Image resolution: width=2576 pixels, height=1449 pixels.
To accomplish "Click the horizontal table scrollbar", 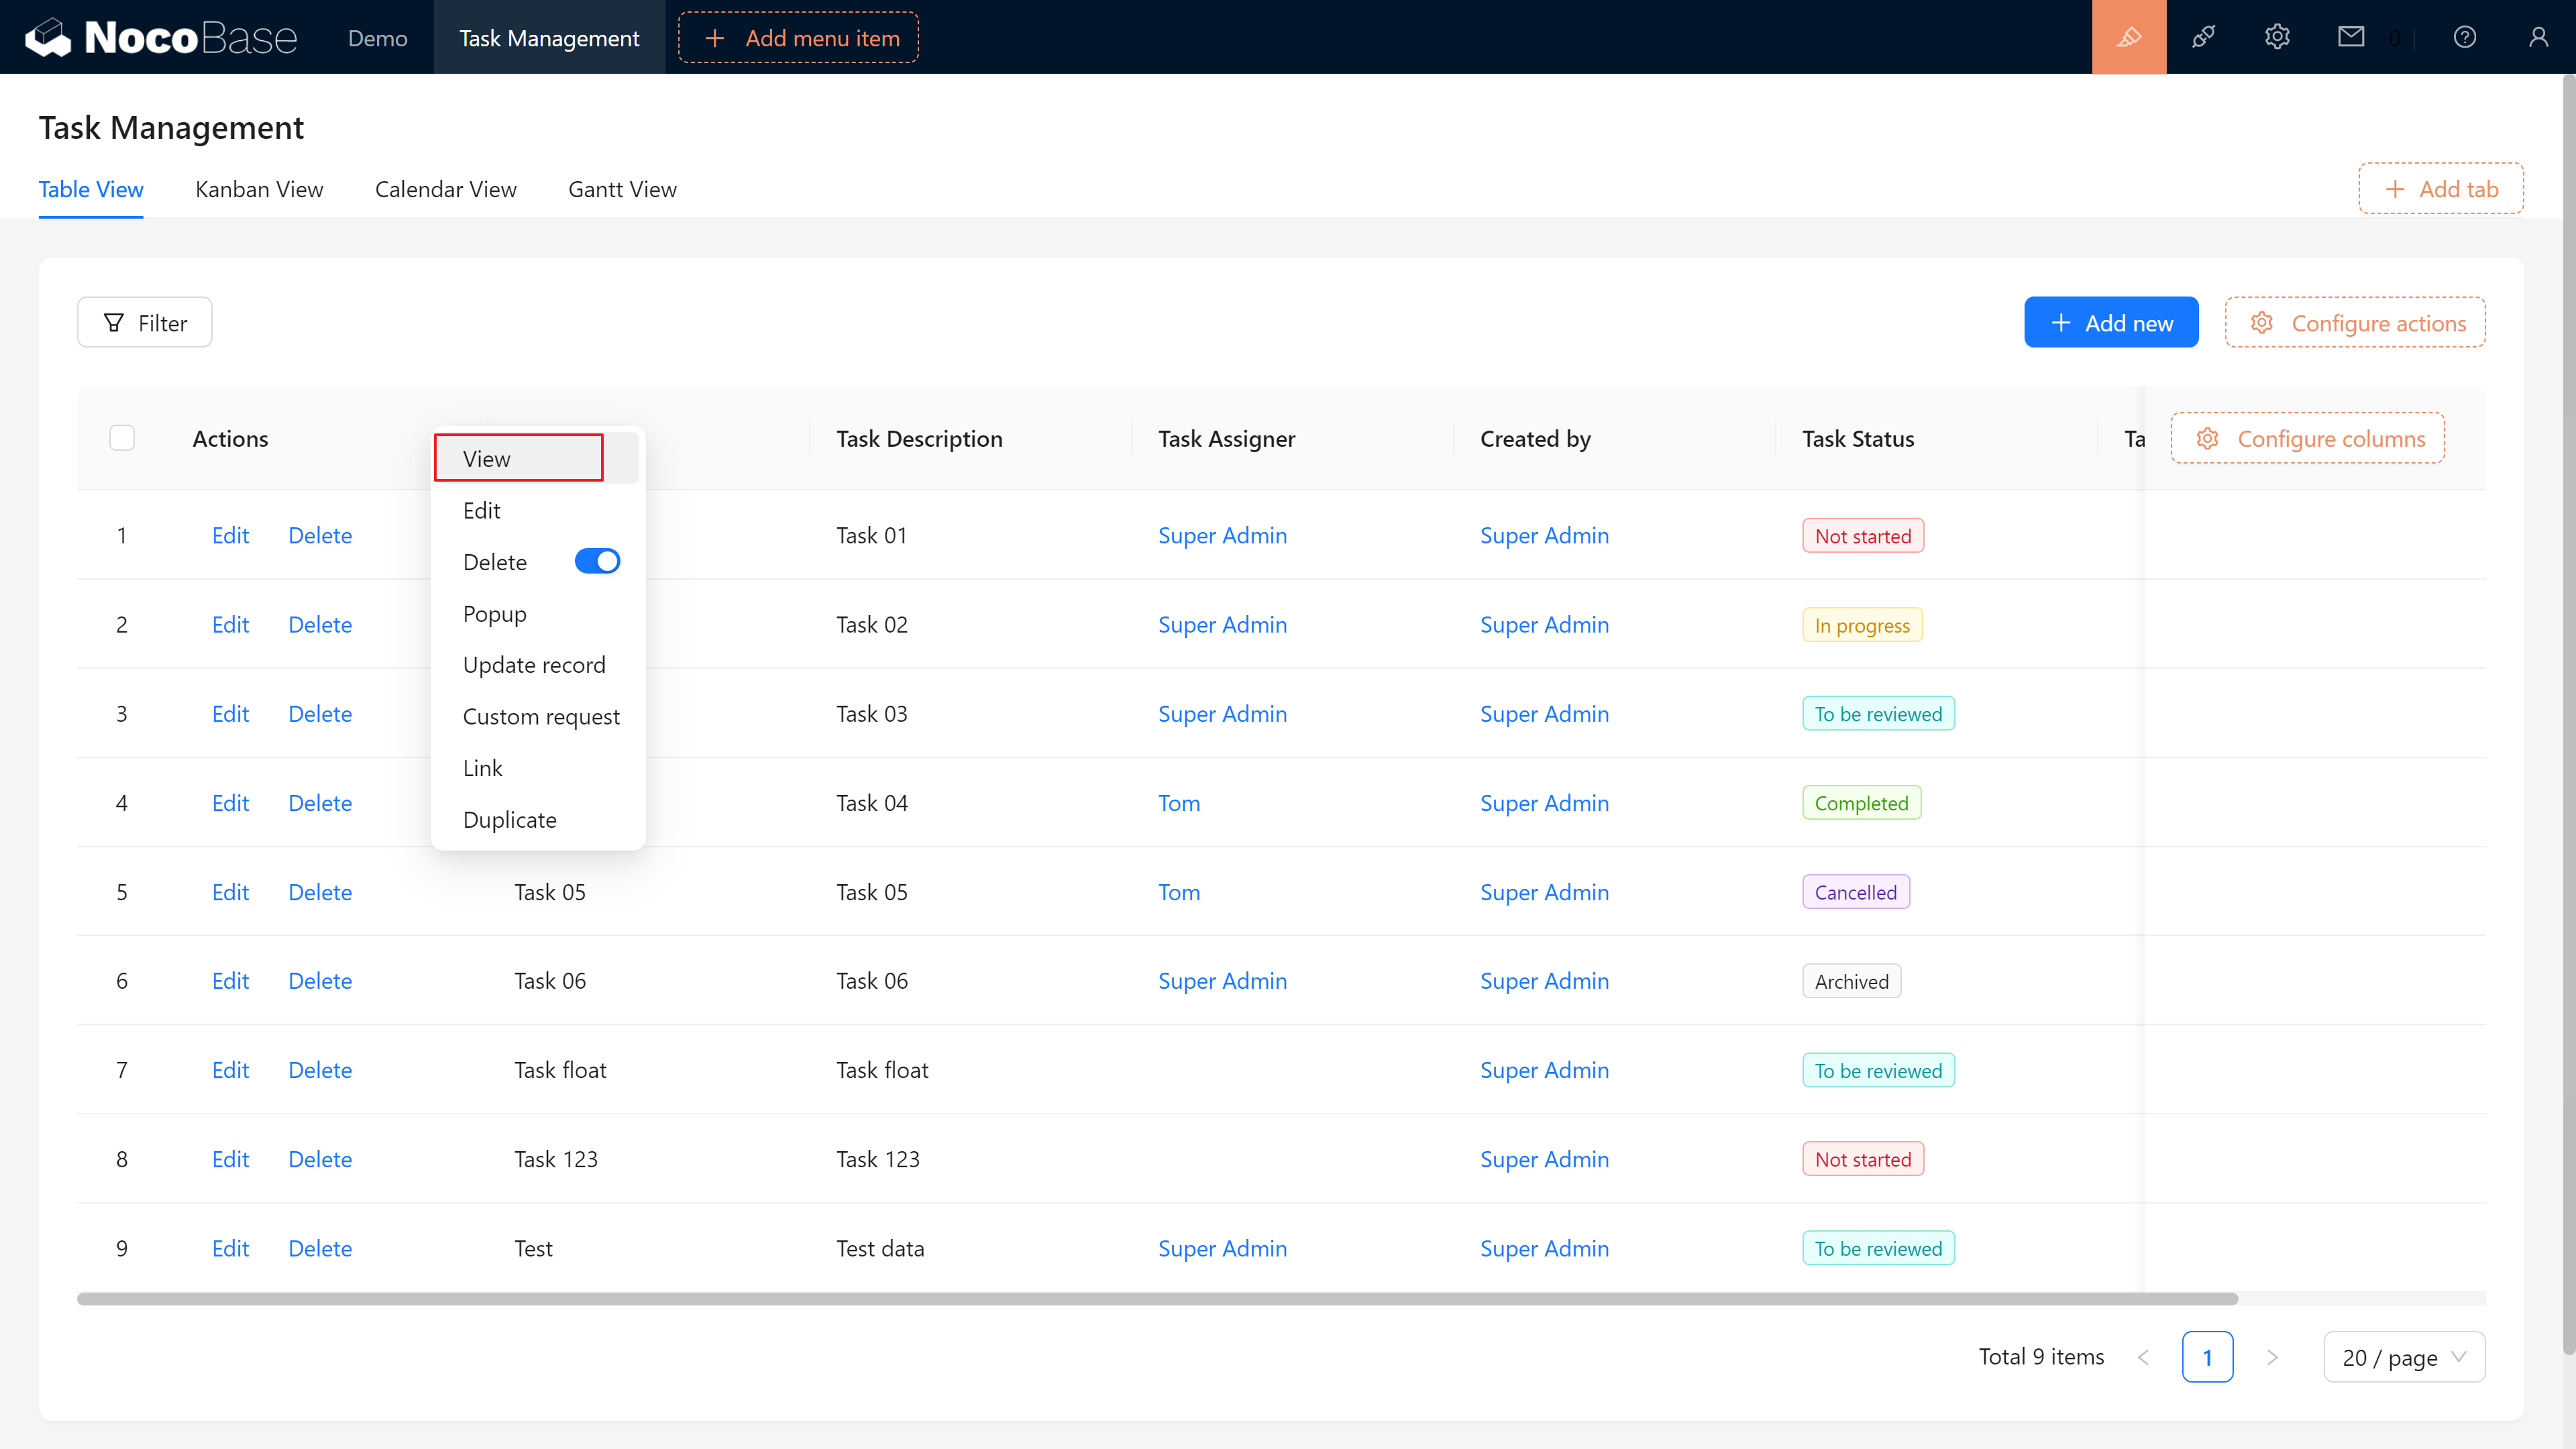I will click(1156, 1299).
